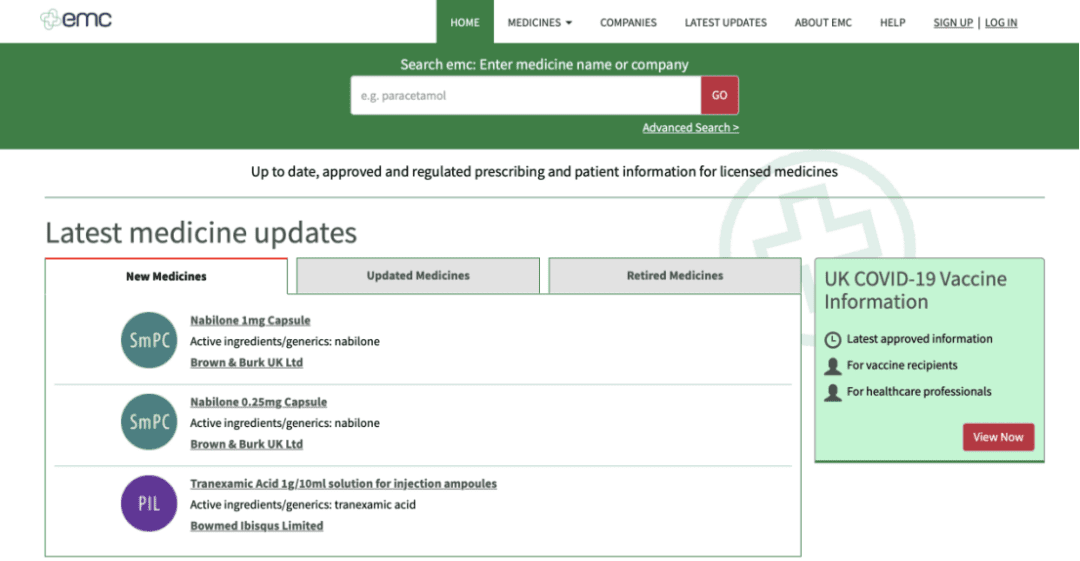Viewport: 1080px width, 561px height.
Task: Open the Advanced Search link
Action: click(690, 128)
